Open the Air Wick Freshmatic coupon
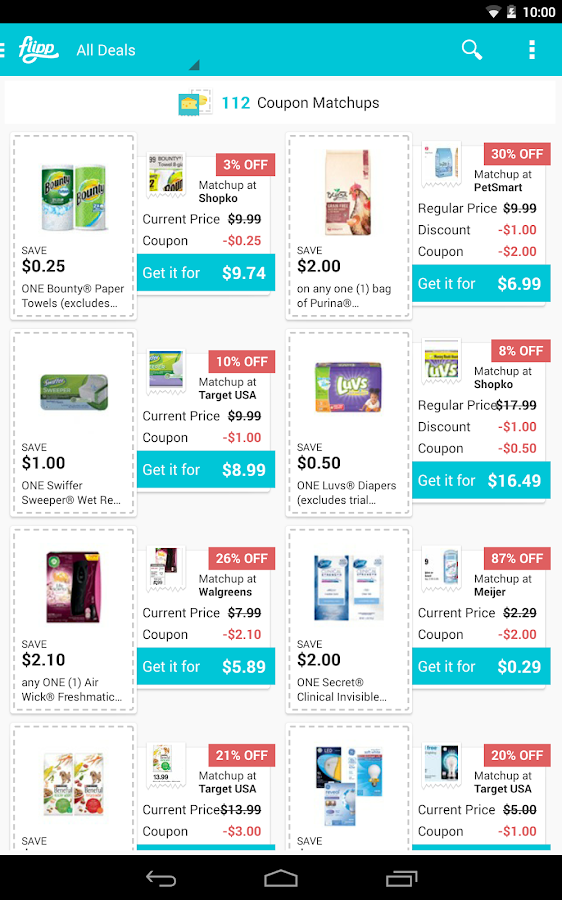Screen dimensions: 562x900 (73, 620)
